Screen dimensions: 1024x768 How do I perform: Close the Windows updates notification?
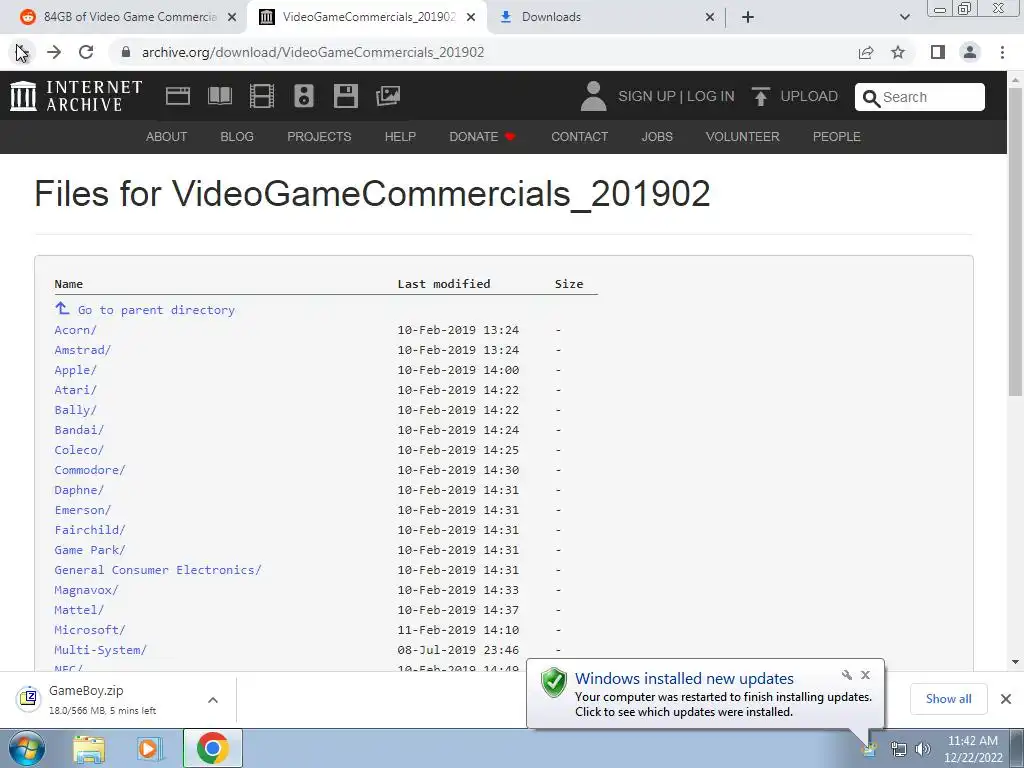coord(865,675)
